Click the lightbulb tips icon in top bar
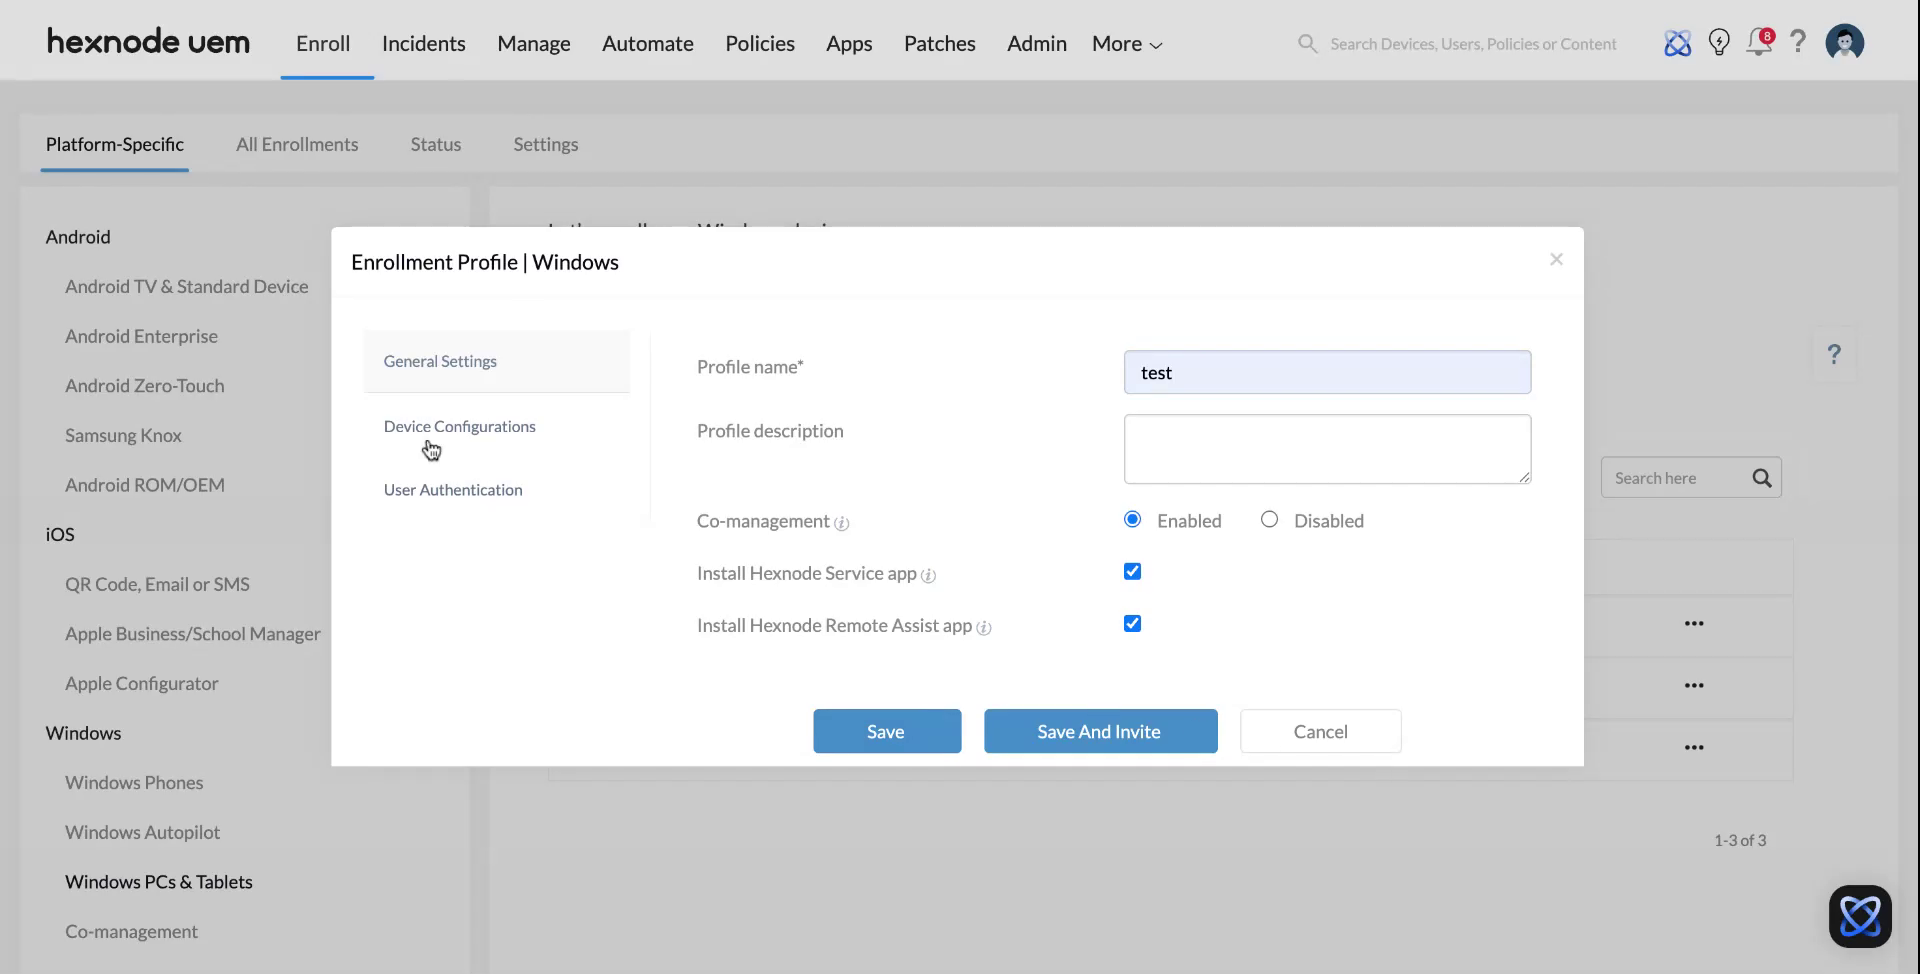Screen dimensions: 1920x974 point(1719,42)
